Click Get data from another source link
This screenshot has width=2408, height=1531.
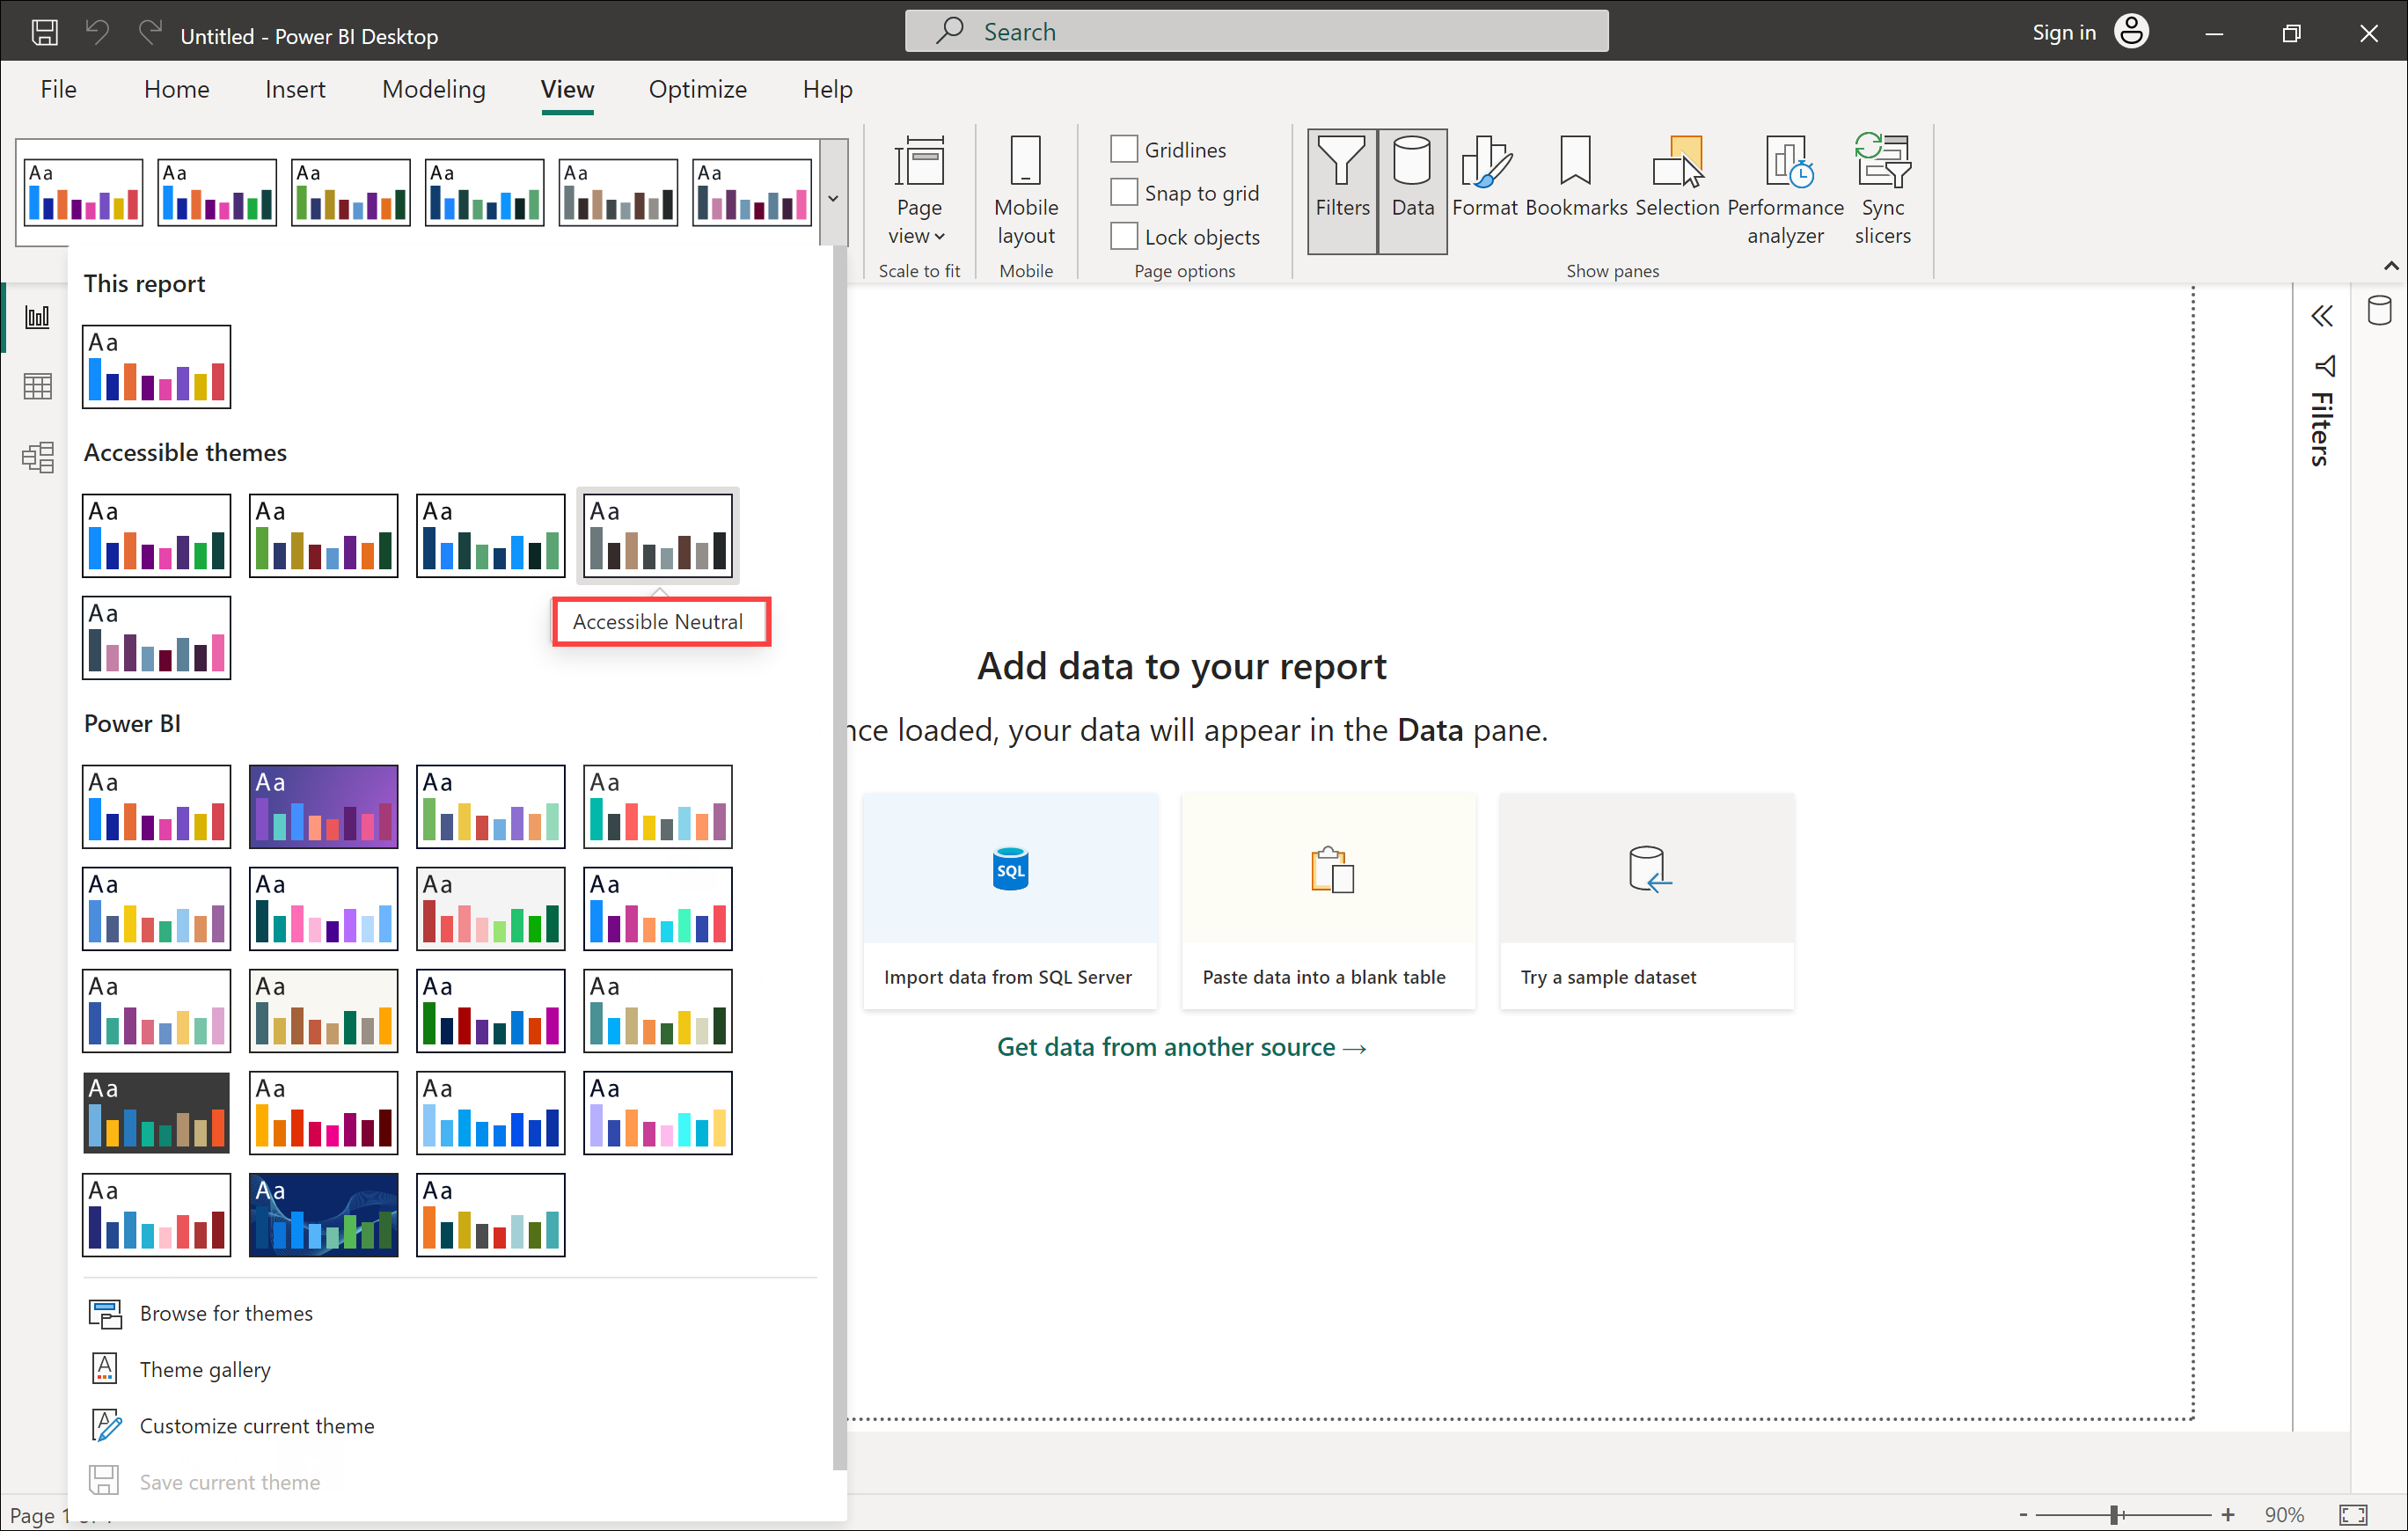[1182, 1047]
